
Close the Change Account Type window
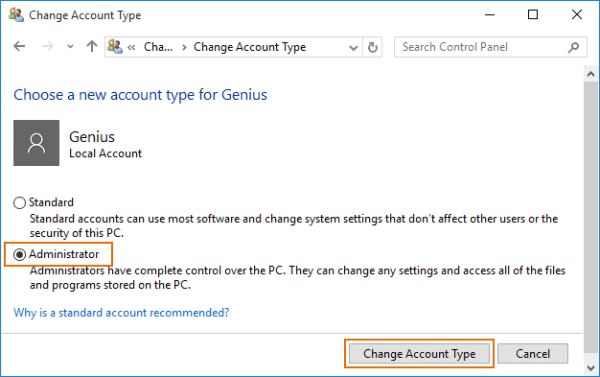coord(577,15)
